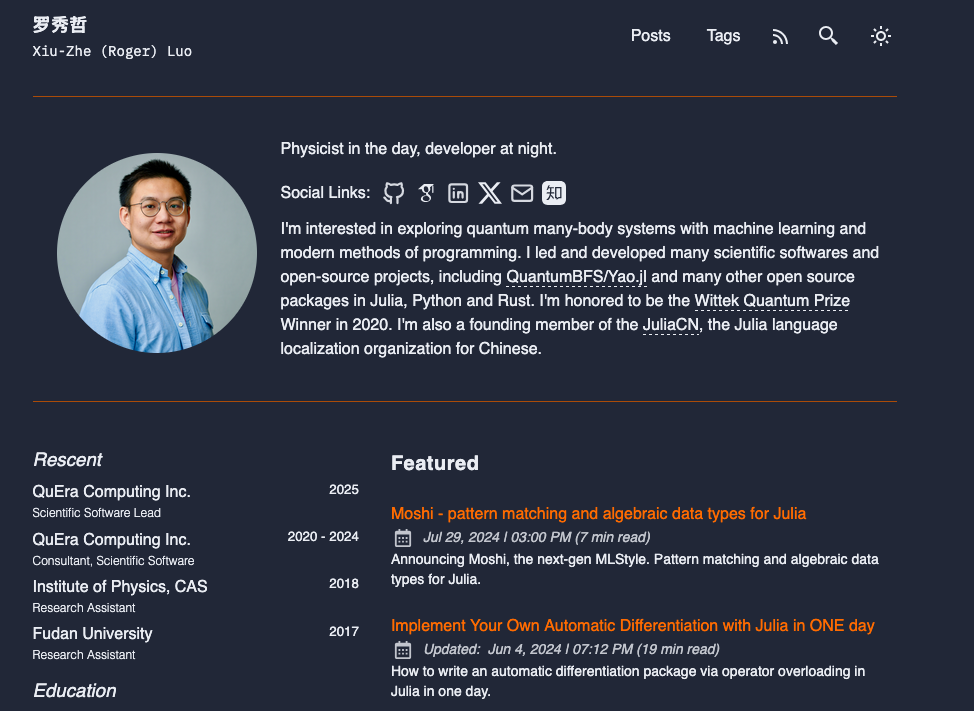Screen dimensions: 974x711
Task: Click the email envelope icon
Action: [522, 193]
